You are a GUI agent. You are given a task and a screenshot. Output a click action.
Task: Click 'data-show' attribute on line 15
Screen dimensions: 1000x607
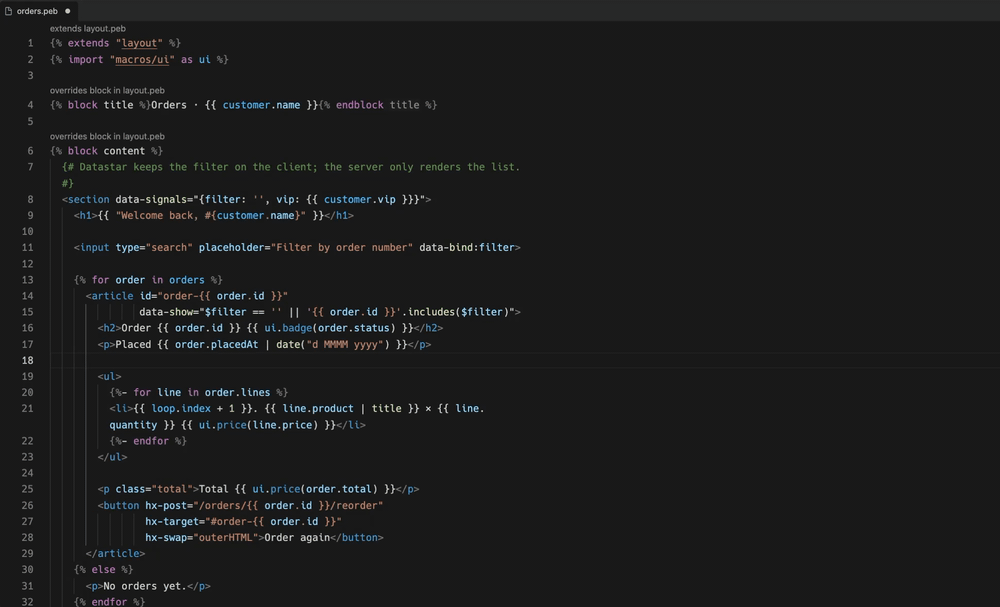pos(166,312)
